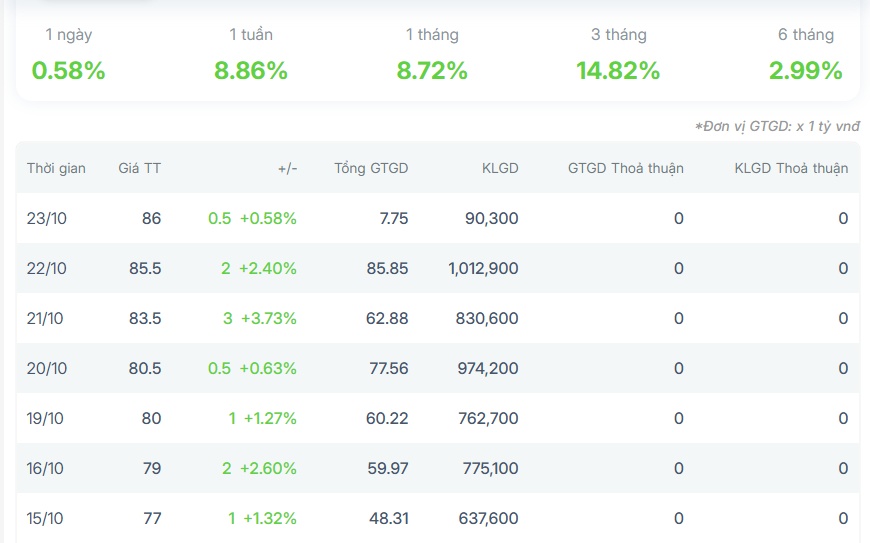Click total value 62.88 on 21/10
This screenshot has width=870, height=543.
[387, 318]
